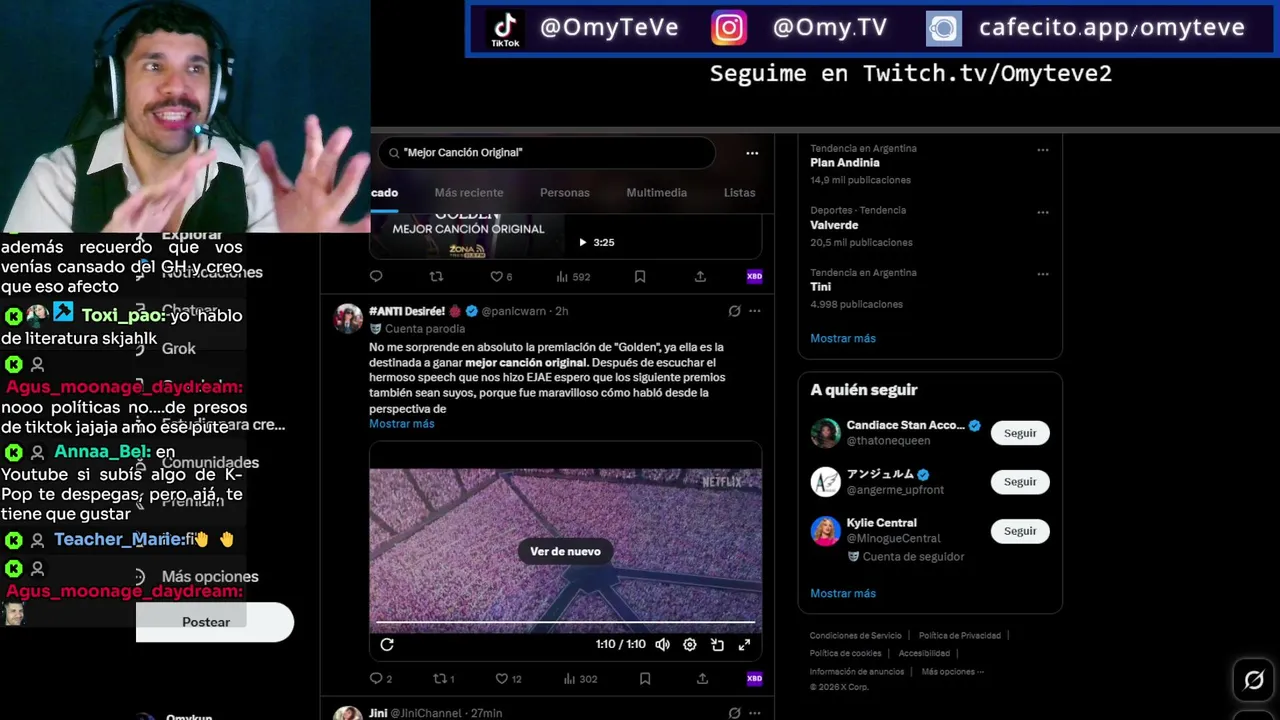Open Candiace Stan Account avatar
Viewport: 1280px width, 720px height.
825,433
